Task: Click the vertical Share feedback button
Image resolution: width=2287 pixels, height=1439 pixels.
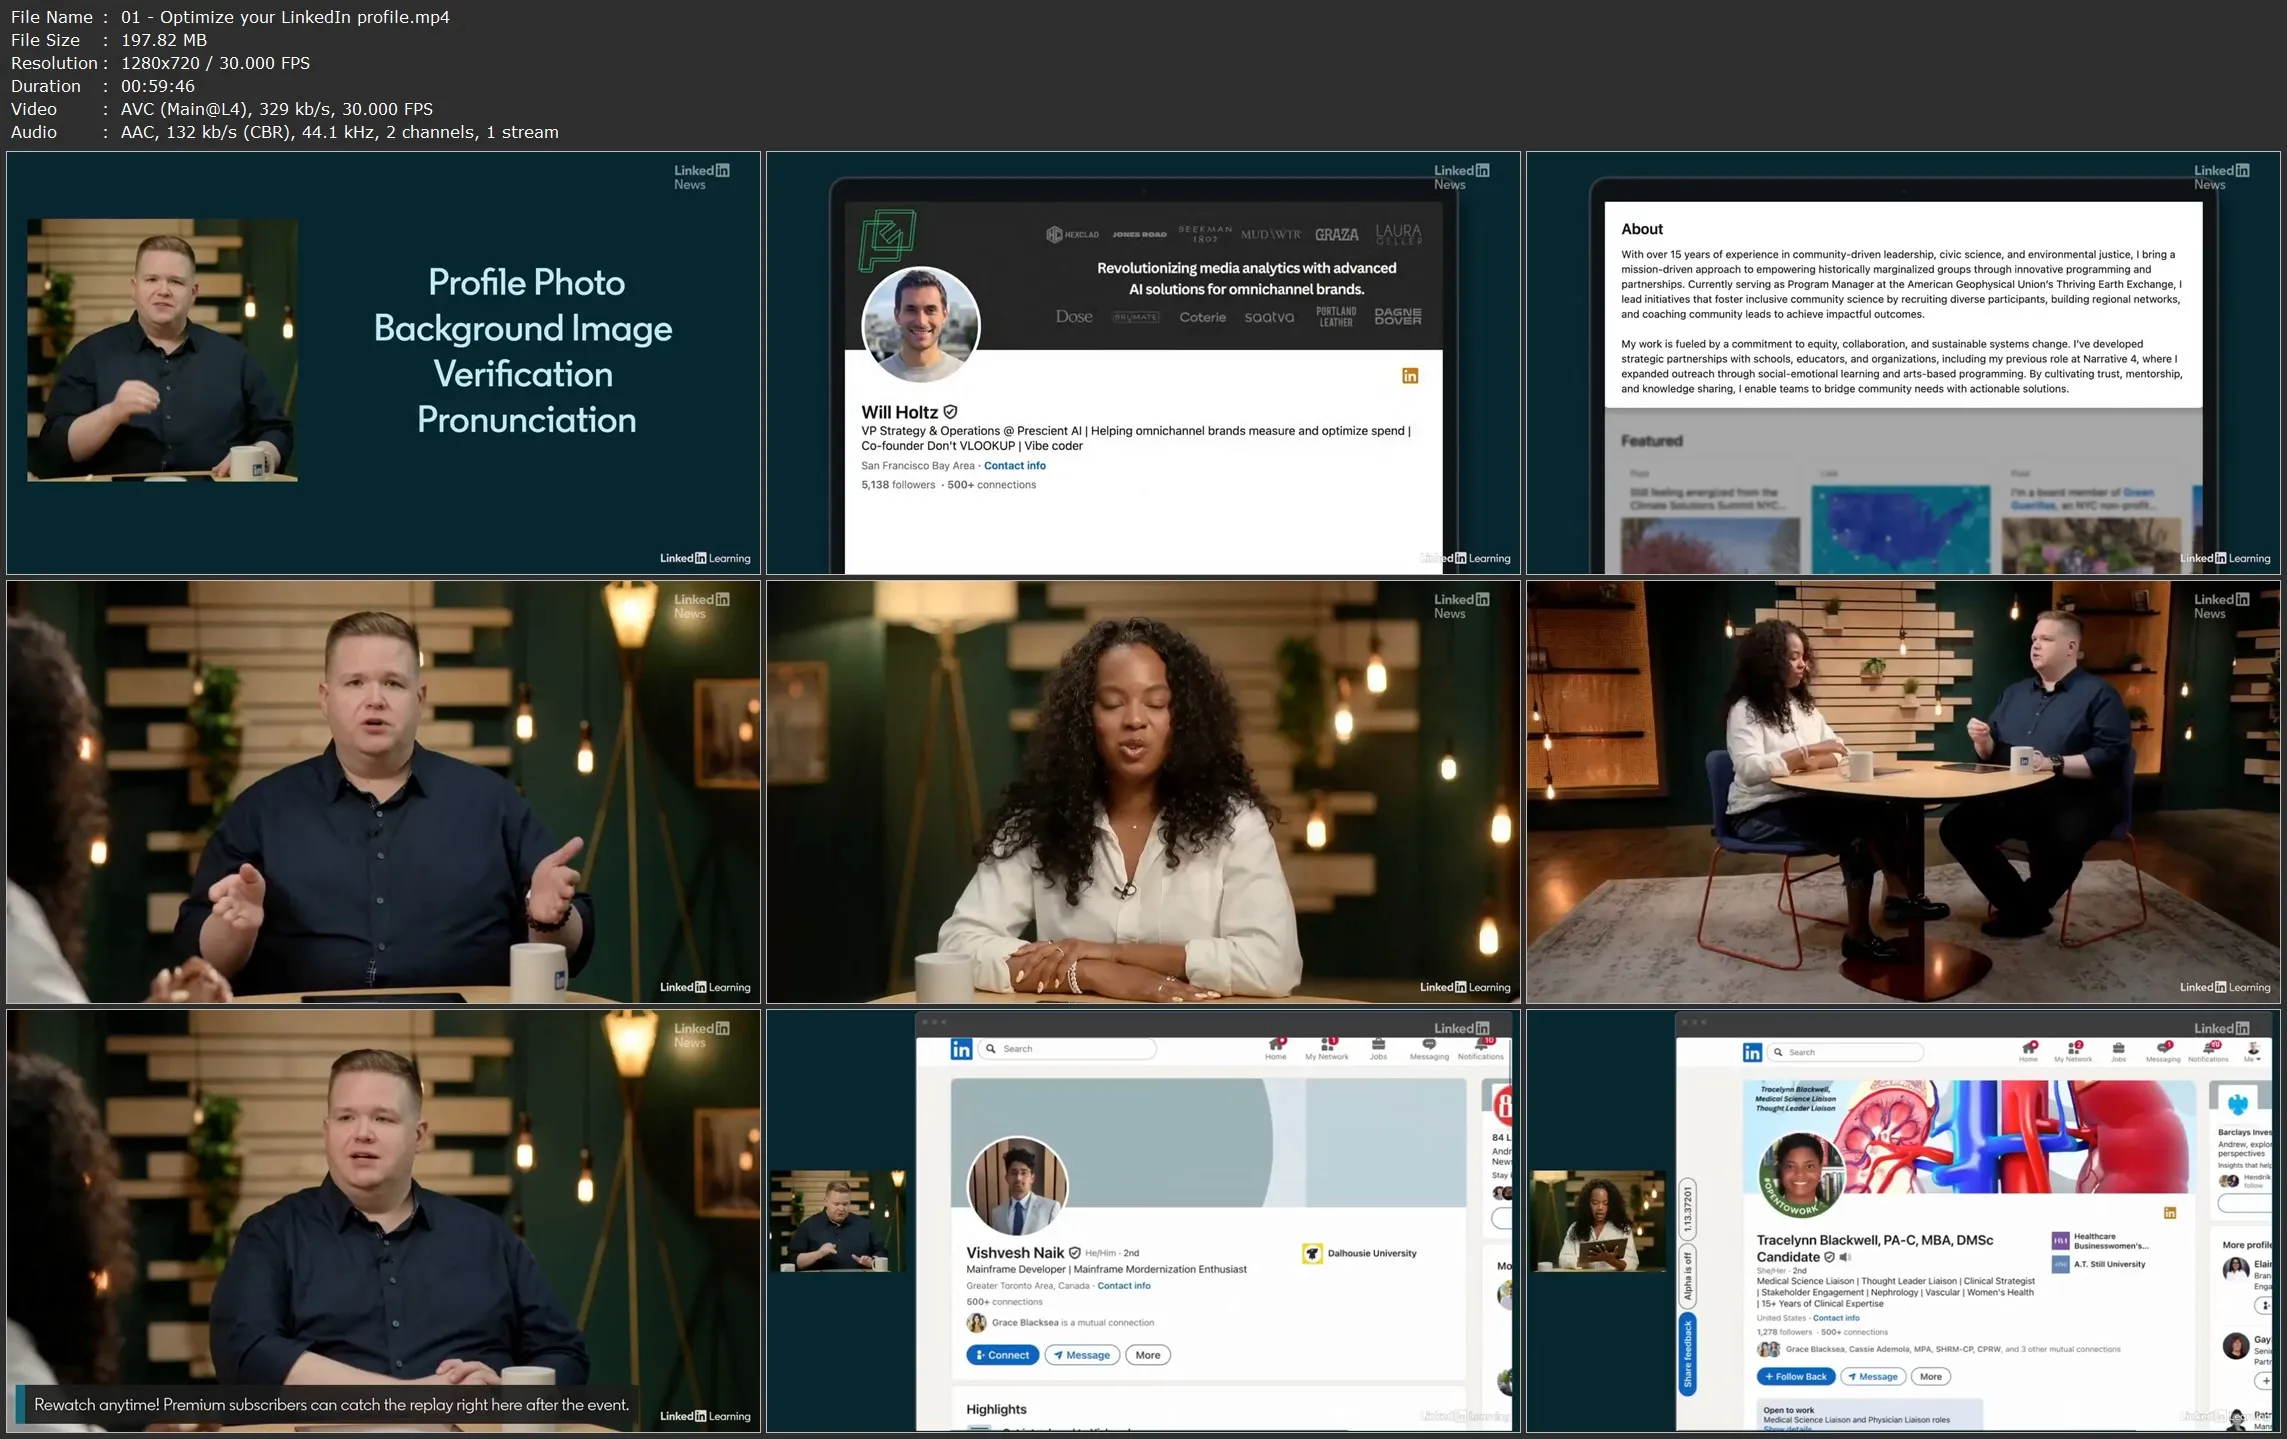Action: tap(1687, 1354)
